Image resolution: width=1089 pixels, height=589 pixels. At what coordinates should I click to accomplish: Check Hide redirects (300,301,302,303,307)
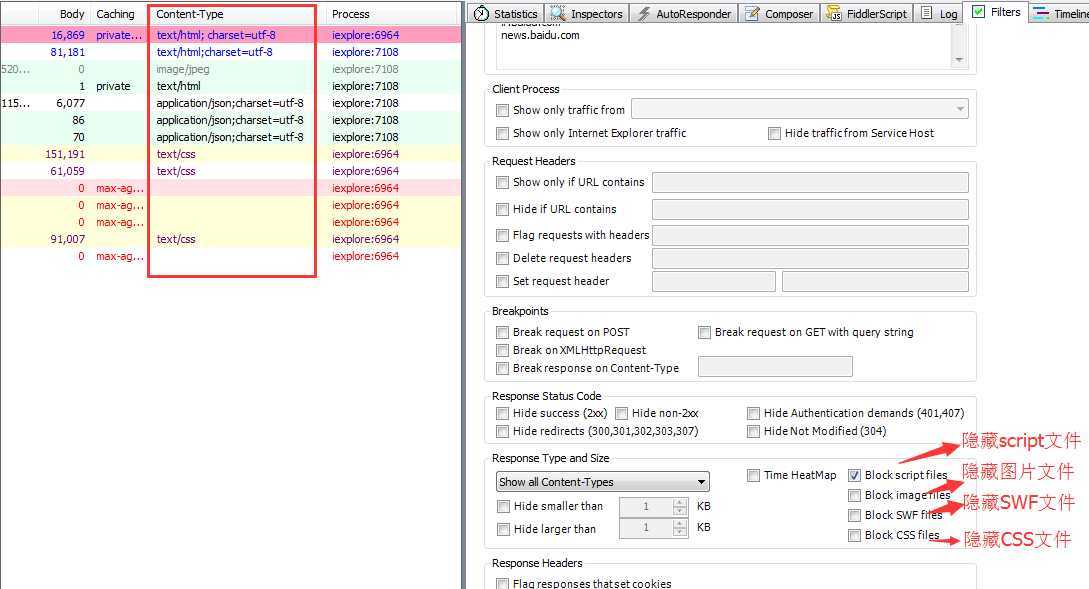click(502, 431)
